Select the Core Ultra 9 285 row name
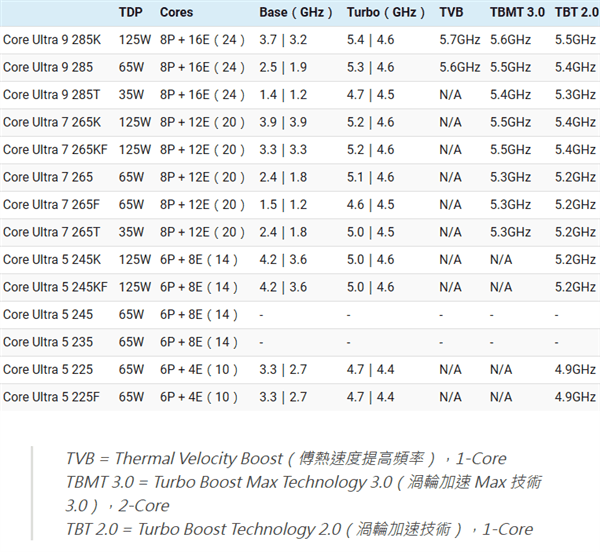This screenshot has height=552, width=600. 48,67
